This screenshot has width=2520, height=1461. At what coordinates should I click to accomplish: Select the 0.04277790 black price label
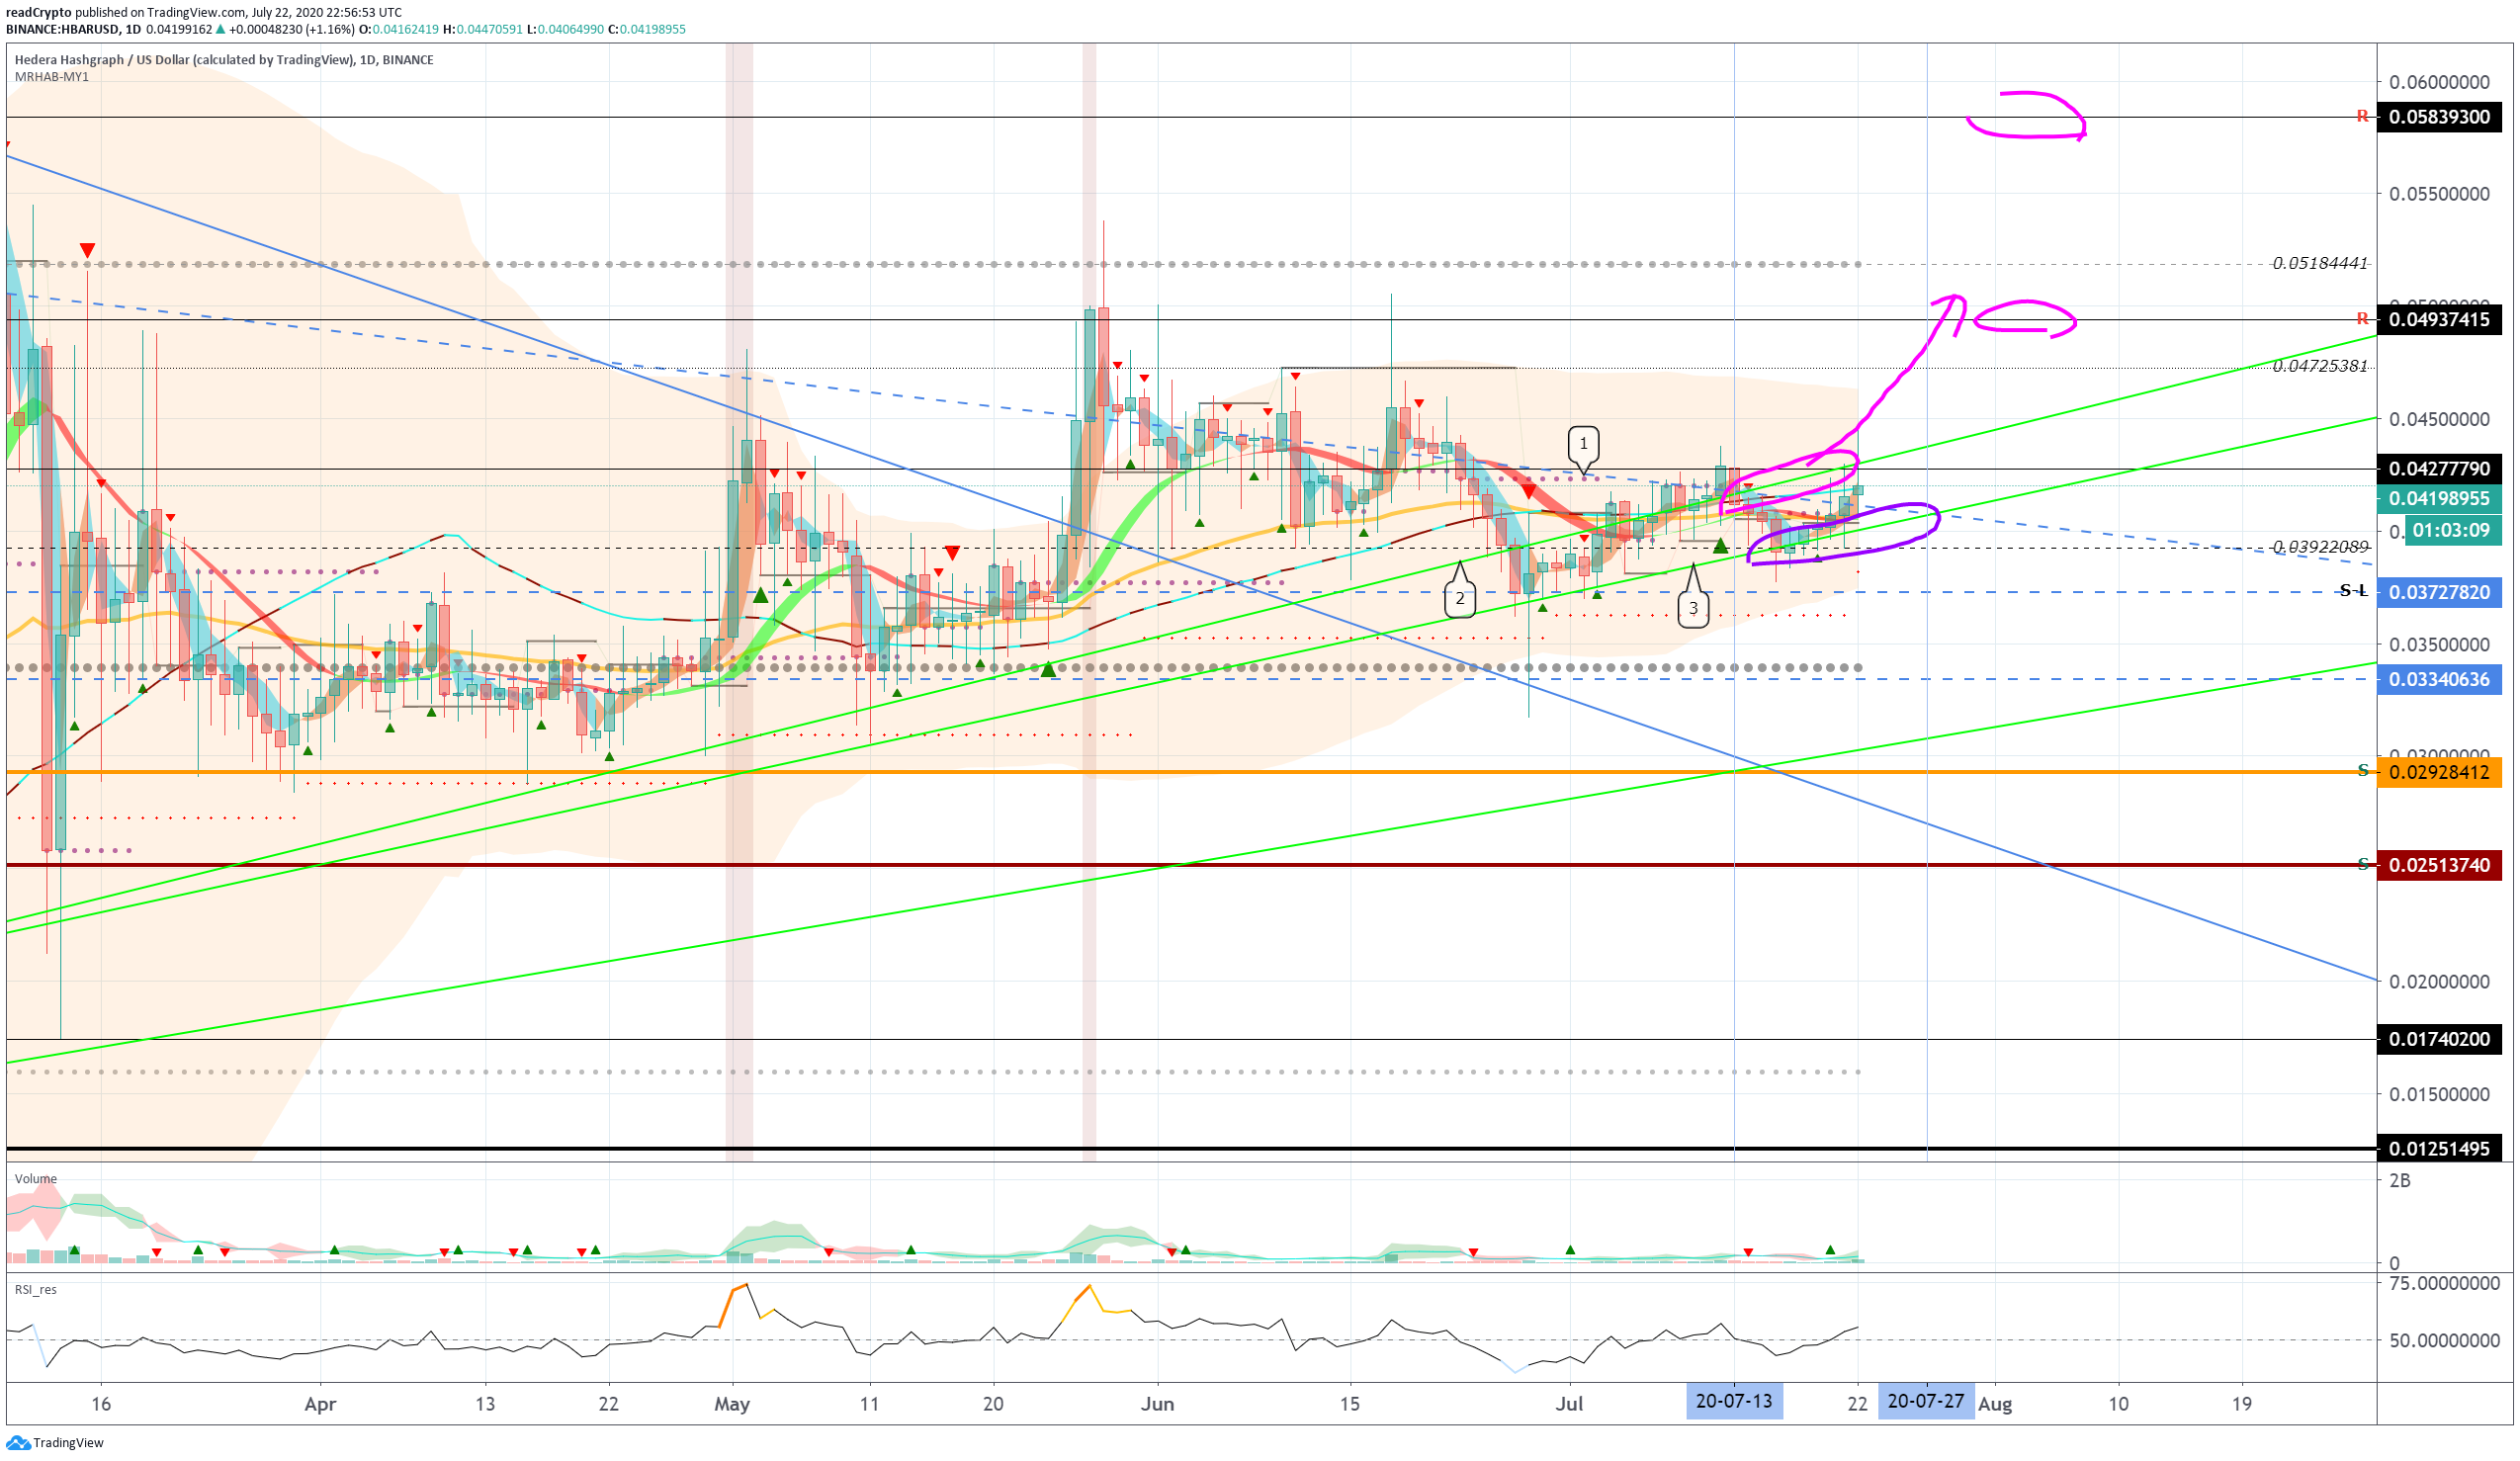2439,469
